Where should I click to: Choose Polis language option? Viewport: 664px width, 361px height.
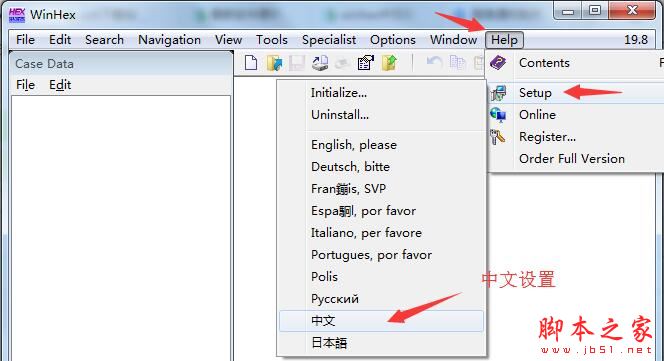381,277
